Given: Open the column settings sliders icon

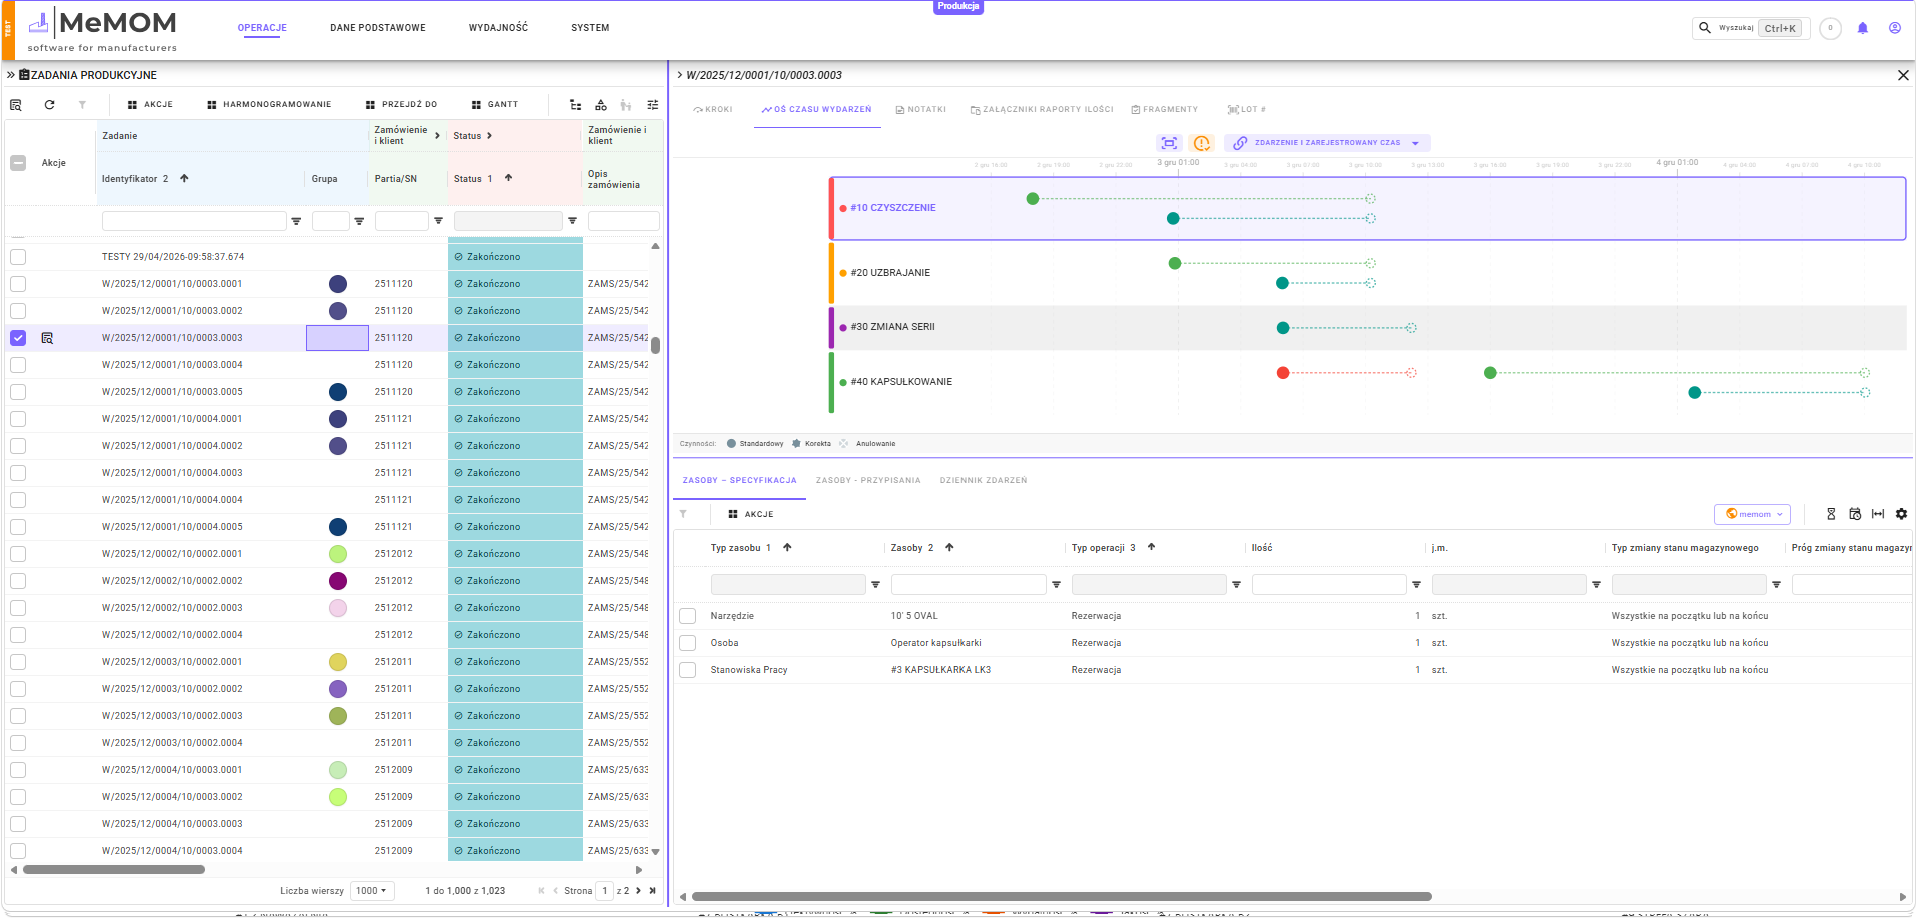Looking at the screenshot, I should click(x=653, y=104).
